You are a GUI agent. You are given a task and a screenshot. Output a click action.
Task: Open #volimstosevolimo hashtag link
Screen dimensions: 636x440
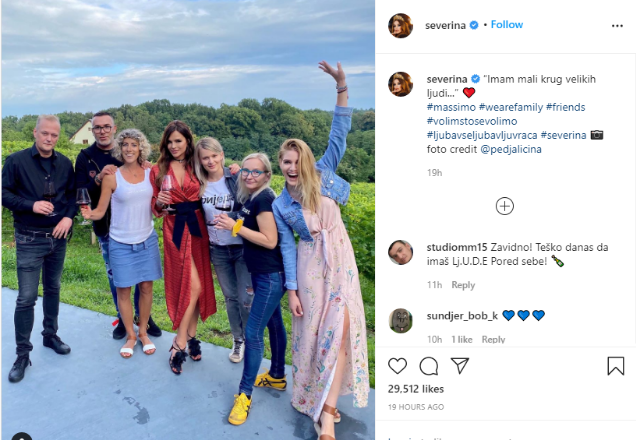pos(472,121)
